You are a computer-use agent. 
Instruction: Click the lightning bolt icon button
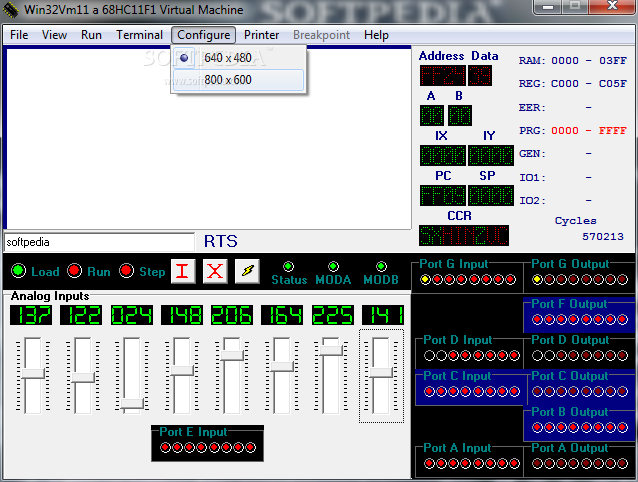247,271
